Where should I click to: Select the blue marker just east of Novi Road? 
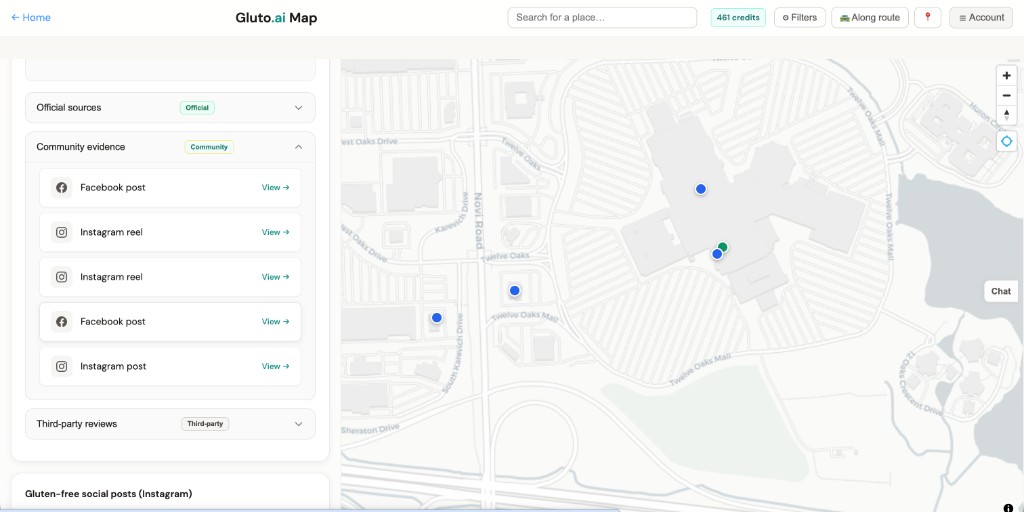[x=515, y=291]
